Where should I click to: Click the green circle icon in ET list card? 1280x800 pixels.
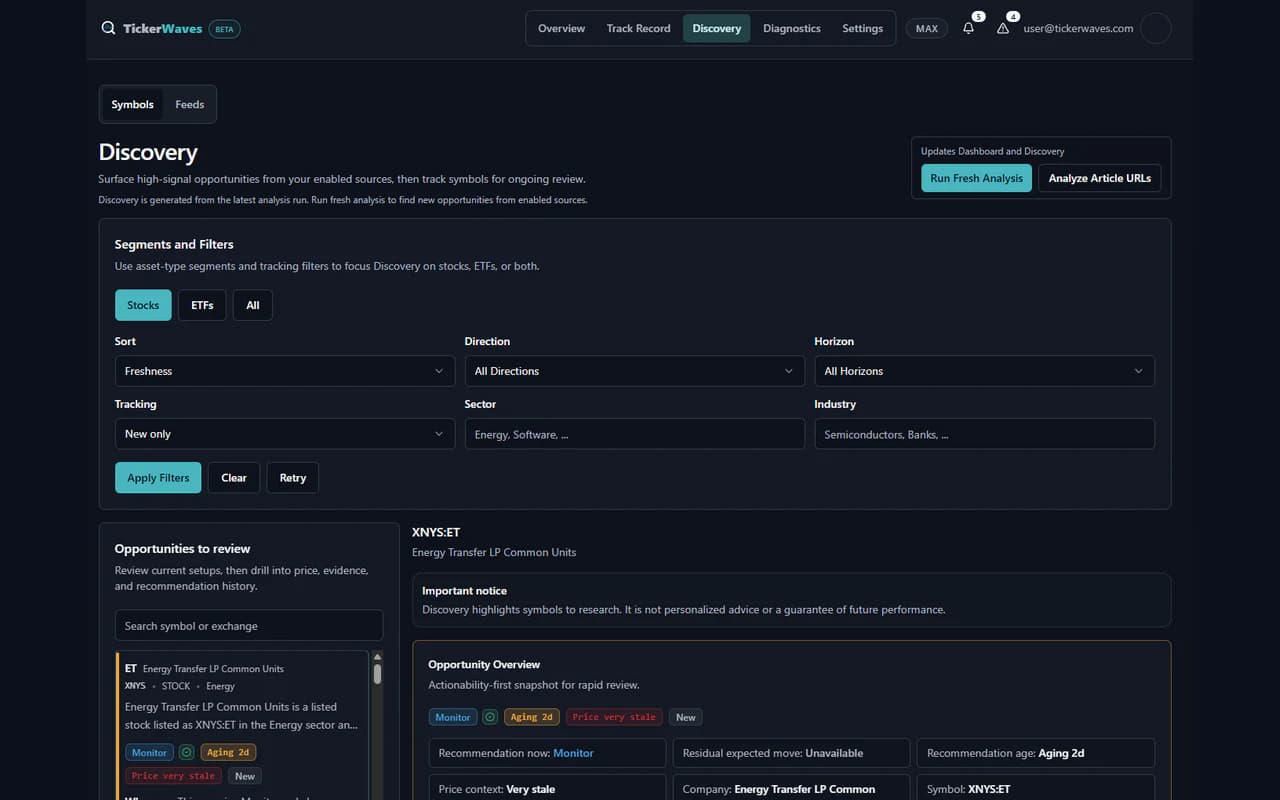coord(186,752)
